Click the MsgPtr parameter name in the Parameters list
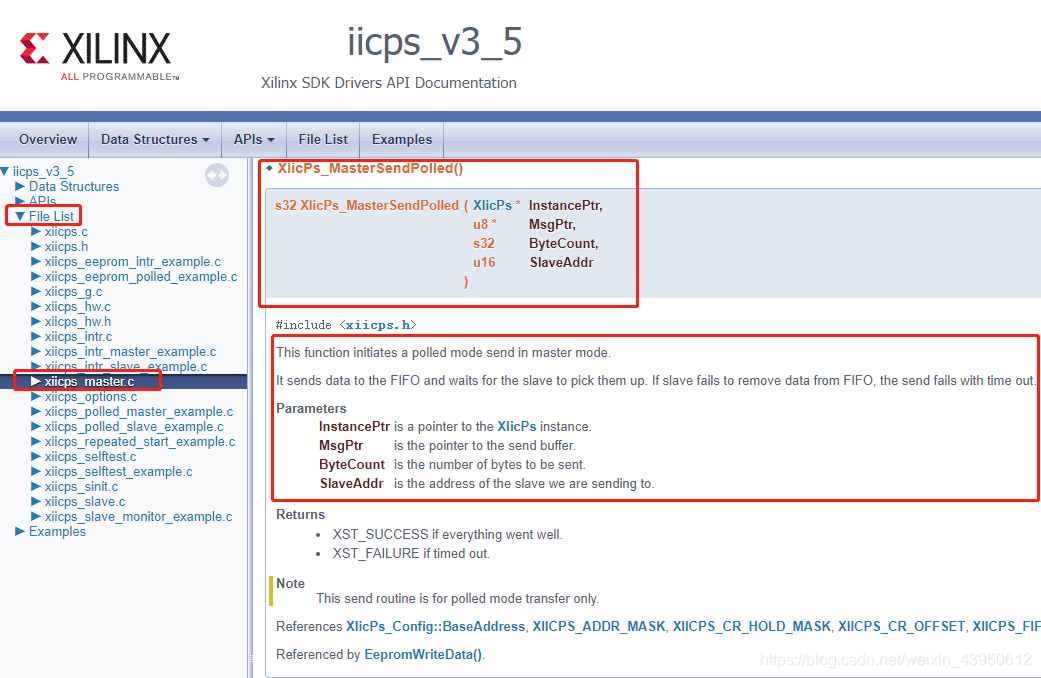 [341, 446]
